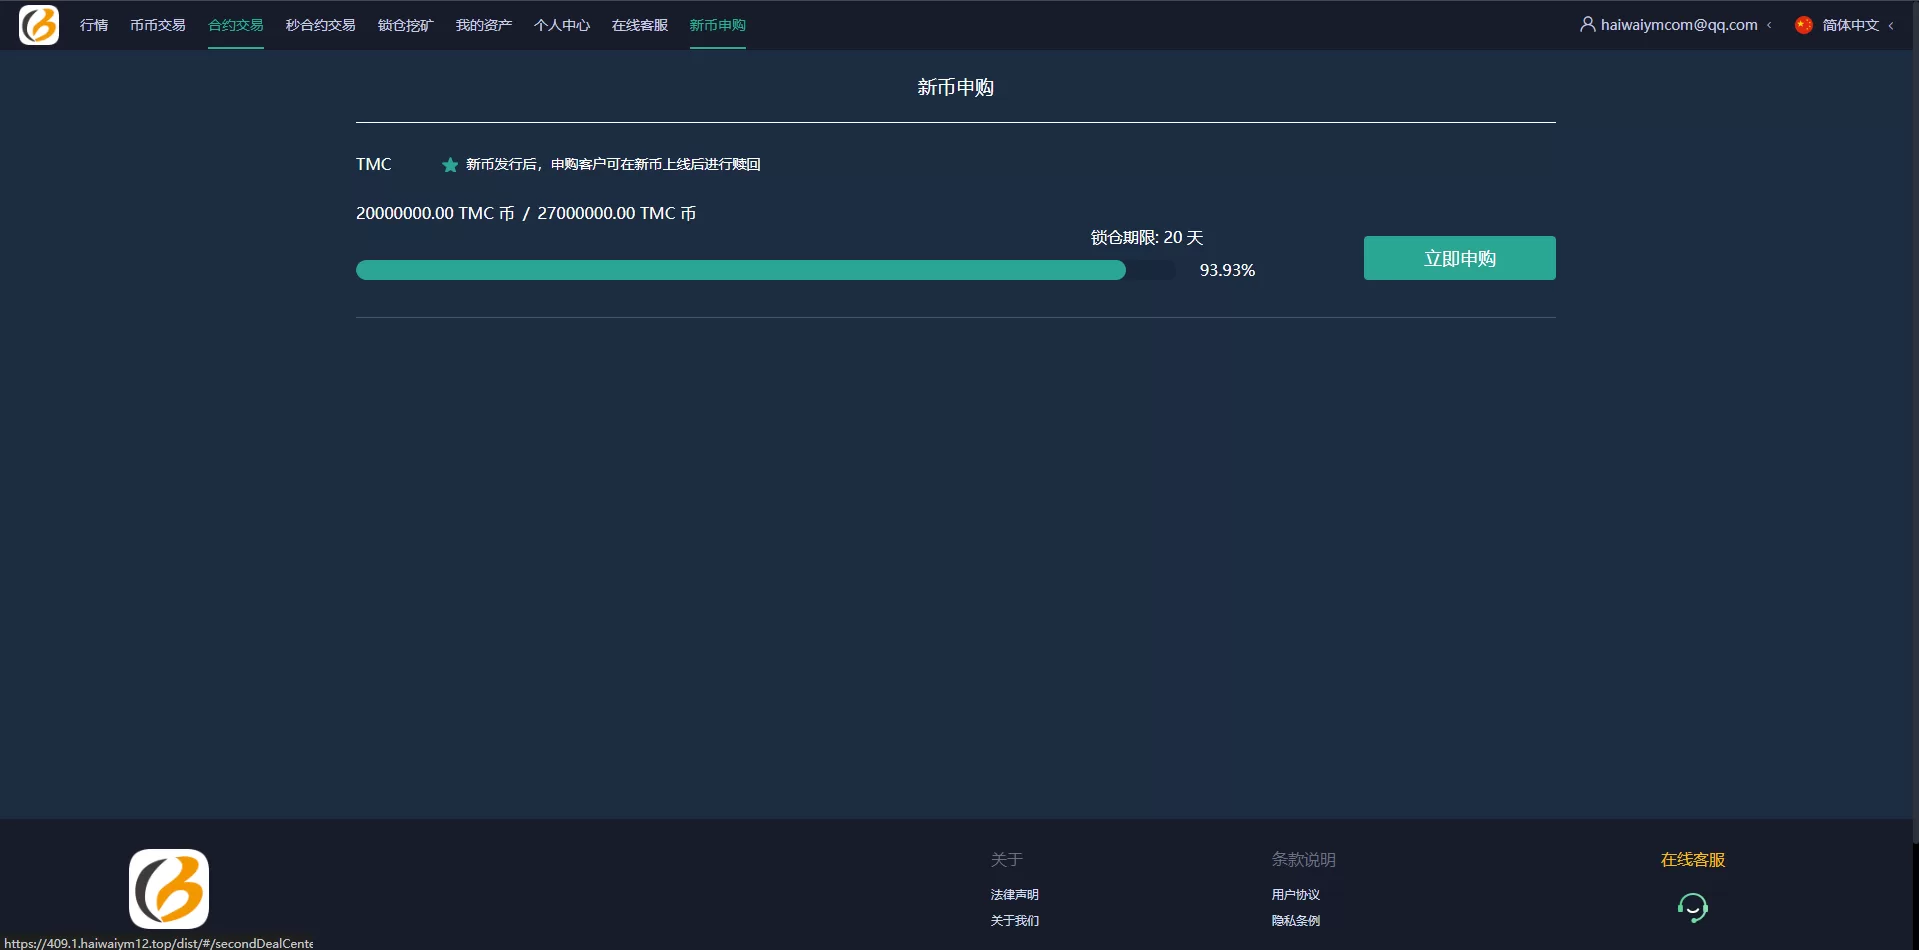Click the green star icon next to TMC
The height and width of the screenshot is (950, 1919).
click(450, 165)
